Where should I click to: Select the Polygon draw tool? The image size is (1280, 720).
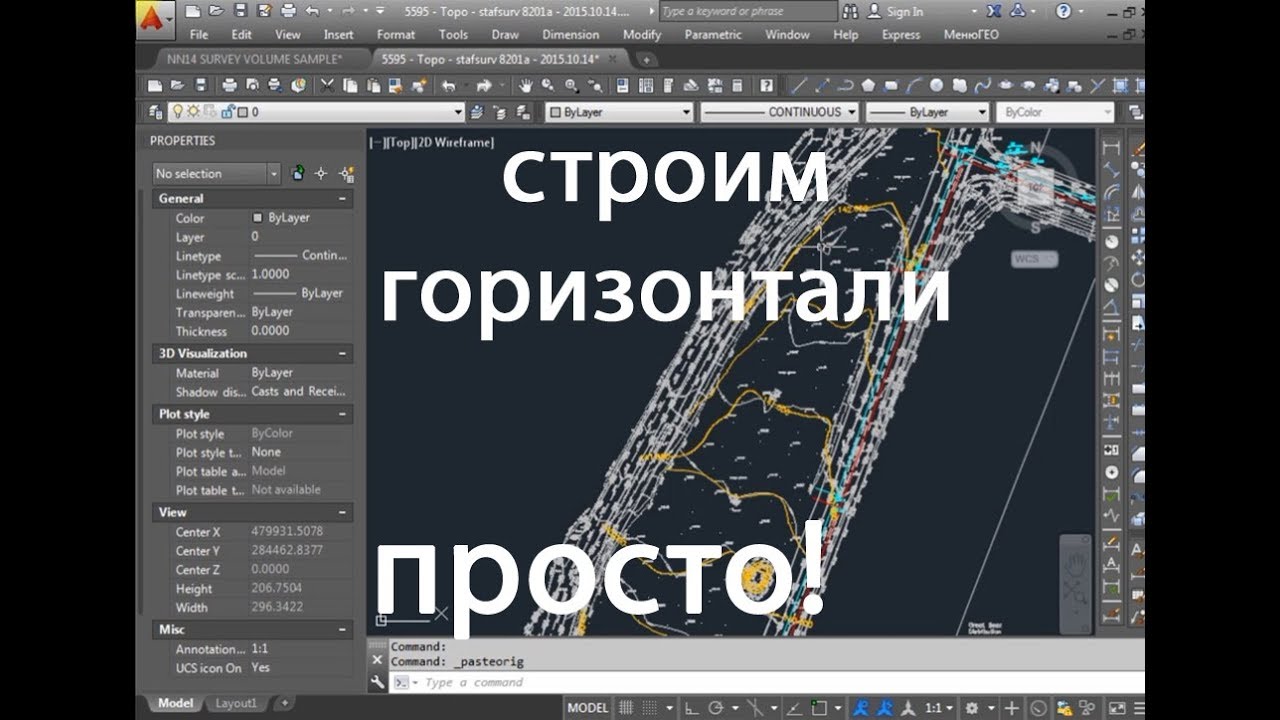coord(868,86)
